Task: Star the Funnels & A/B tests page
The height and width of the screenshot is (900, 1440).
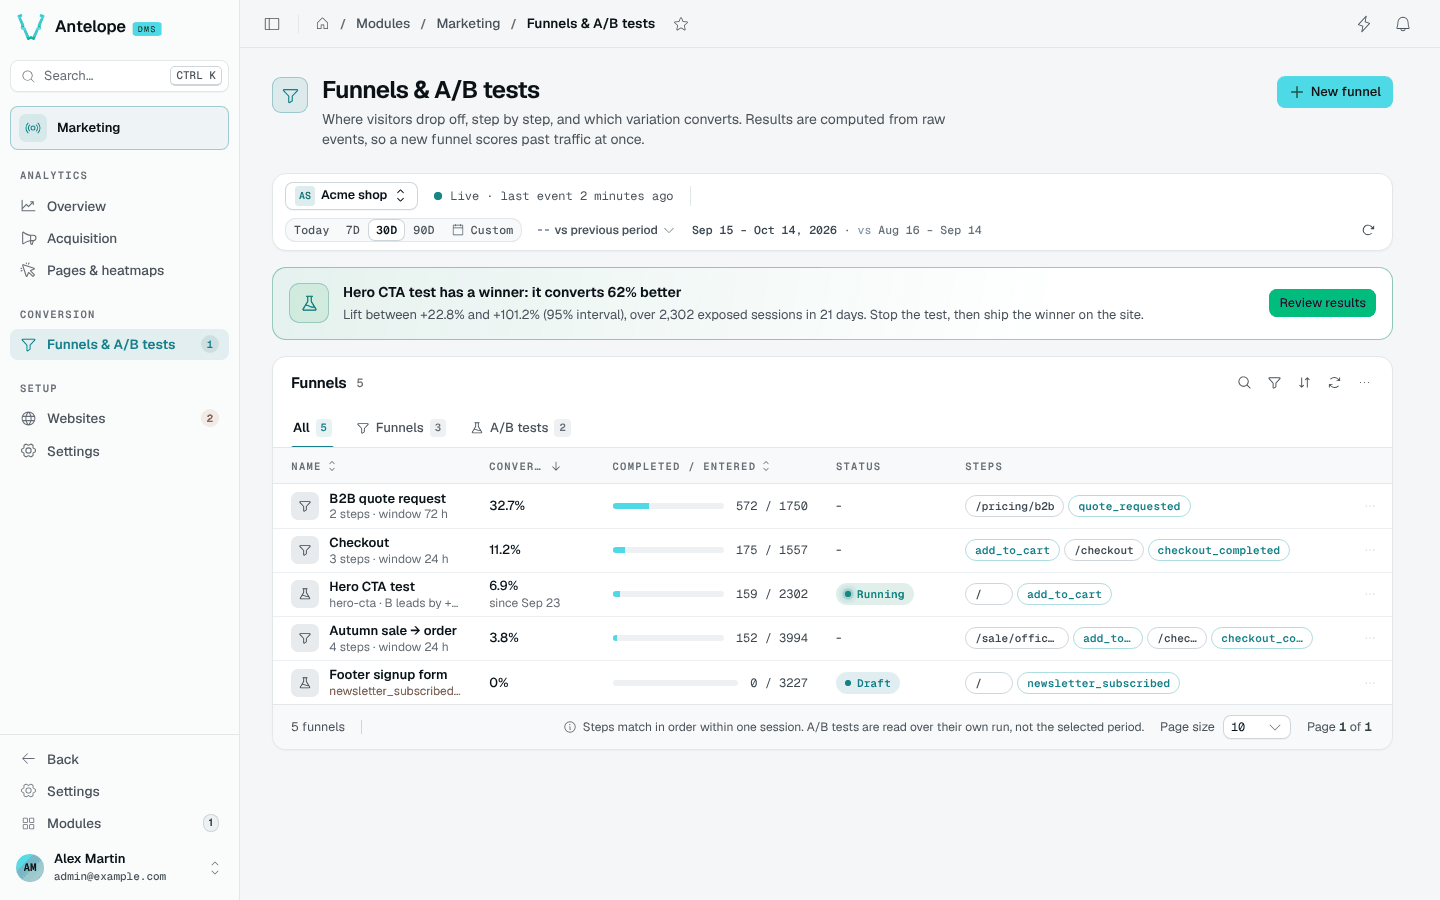Action: tap(681, 24)
